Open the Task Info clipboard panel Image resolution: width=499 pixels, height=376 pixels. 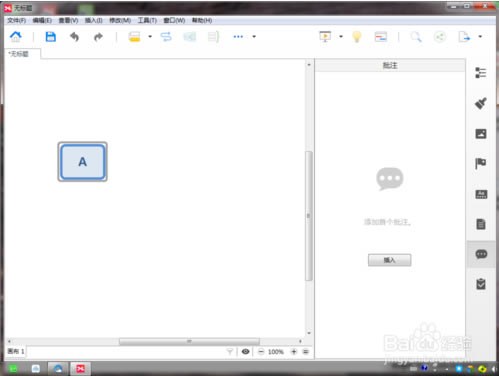tap(481, 284)
